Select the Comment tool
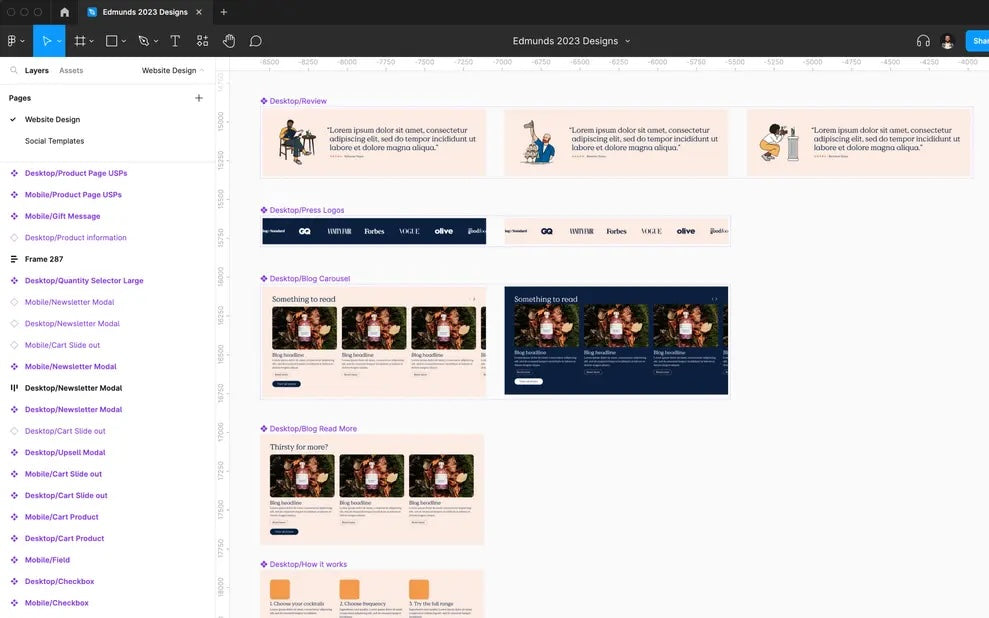989x618 pixels. [256, 41]
